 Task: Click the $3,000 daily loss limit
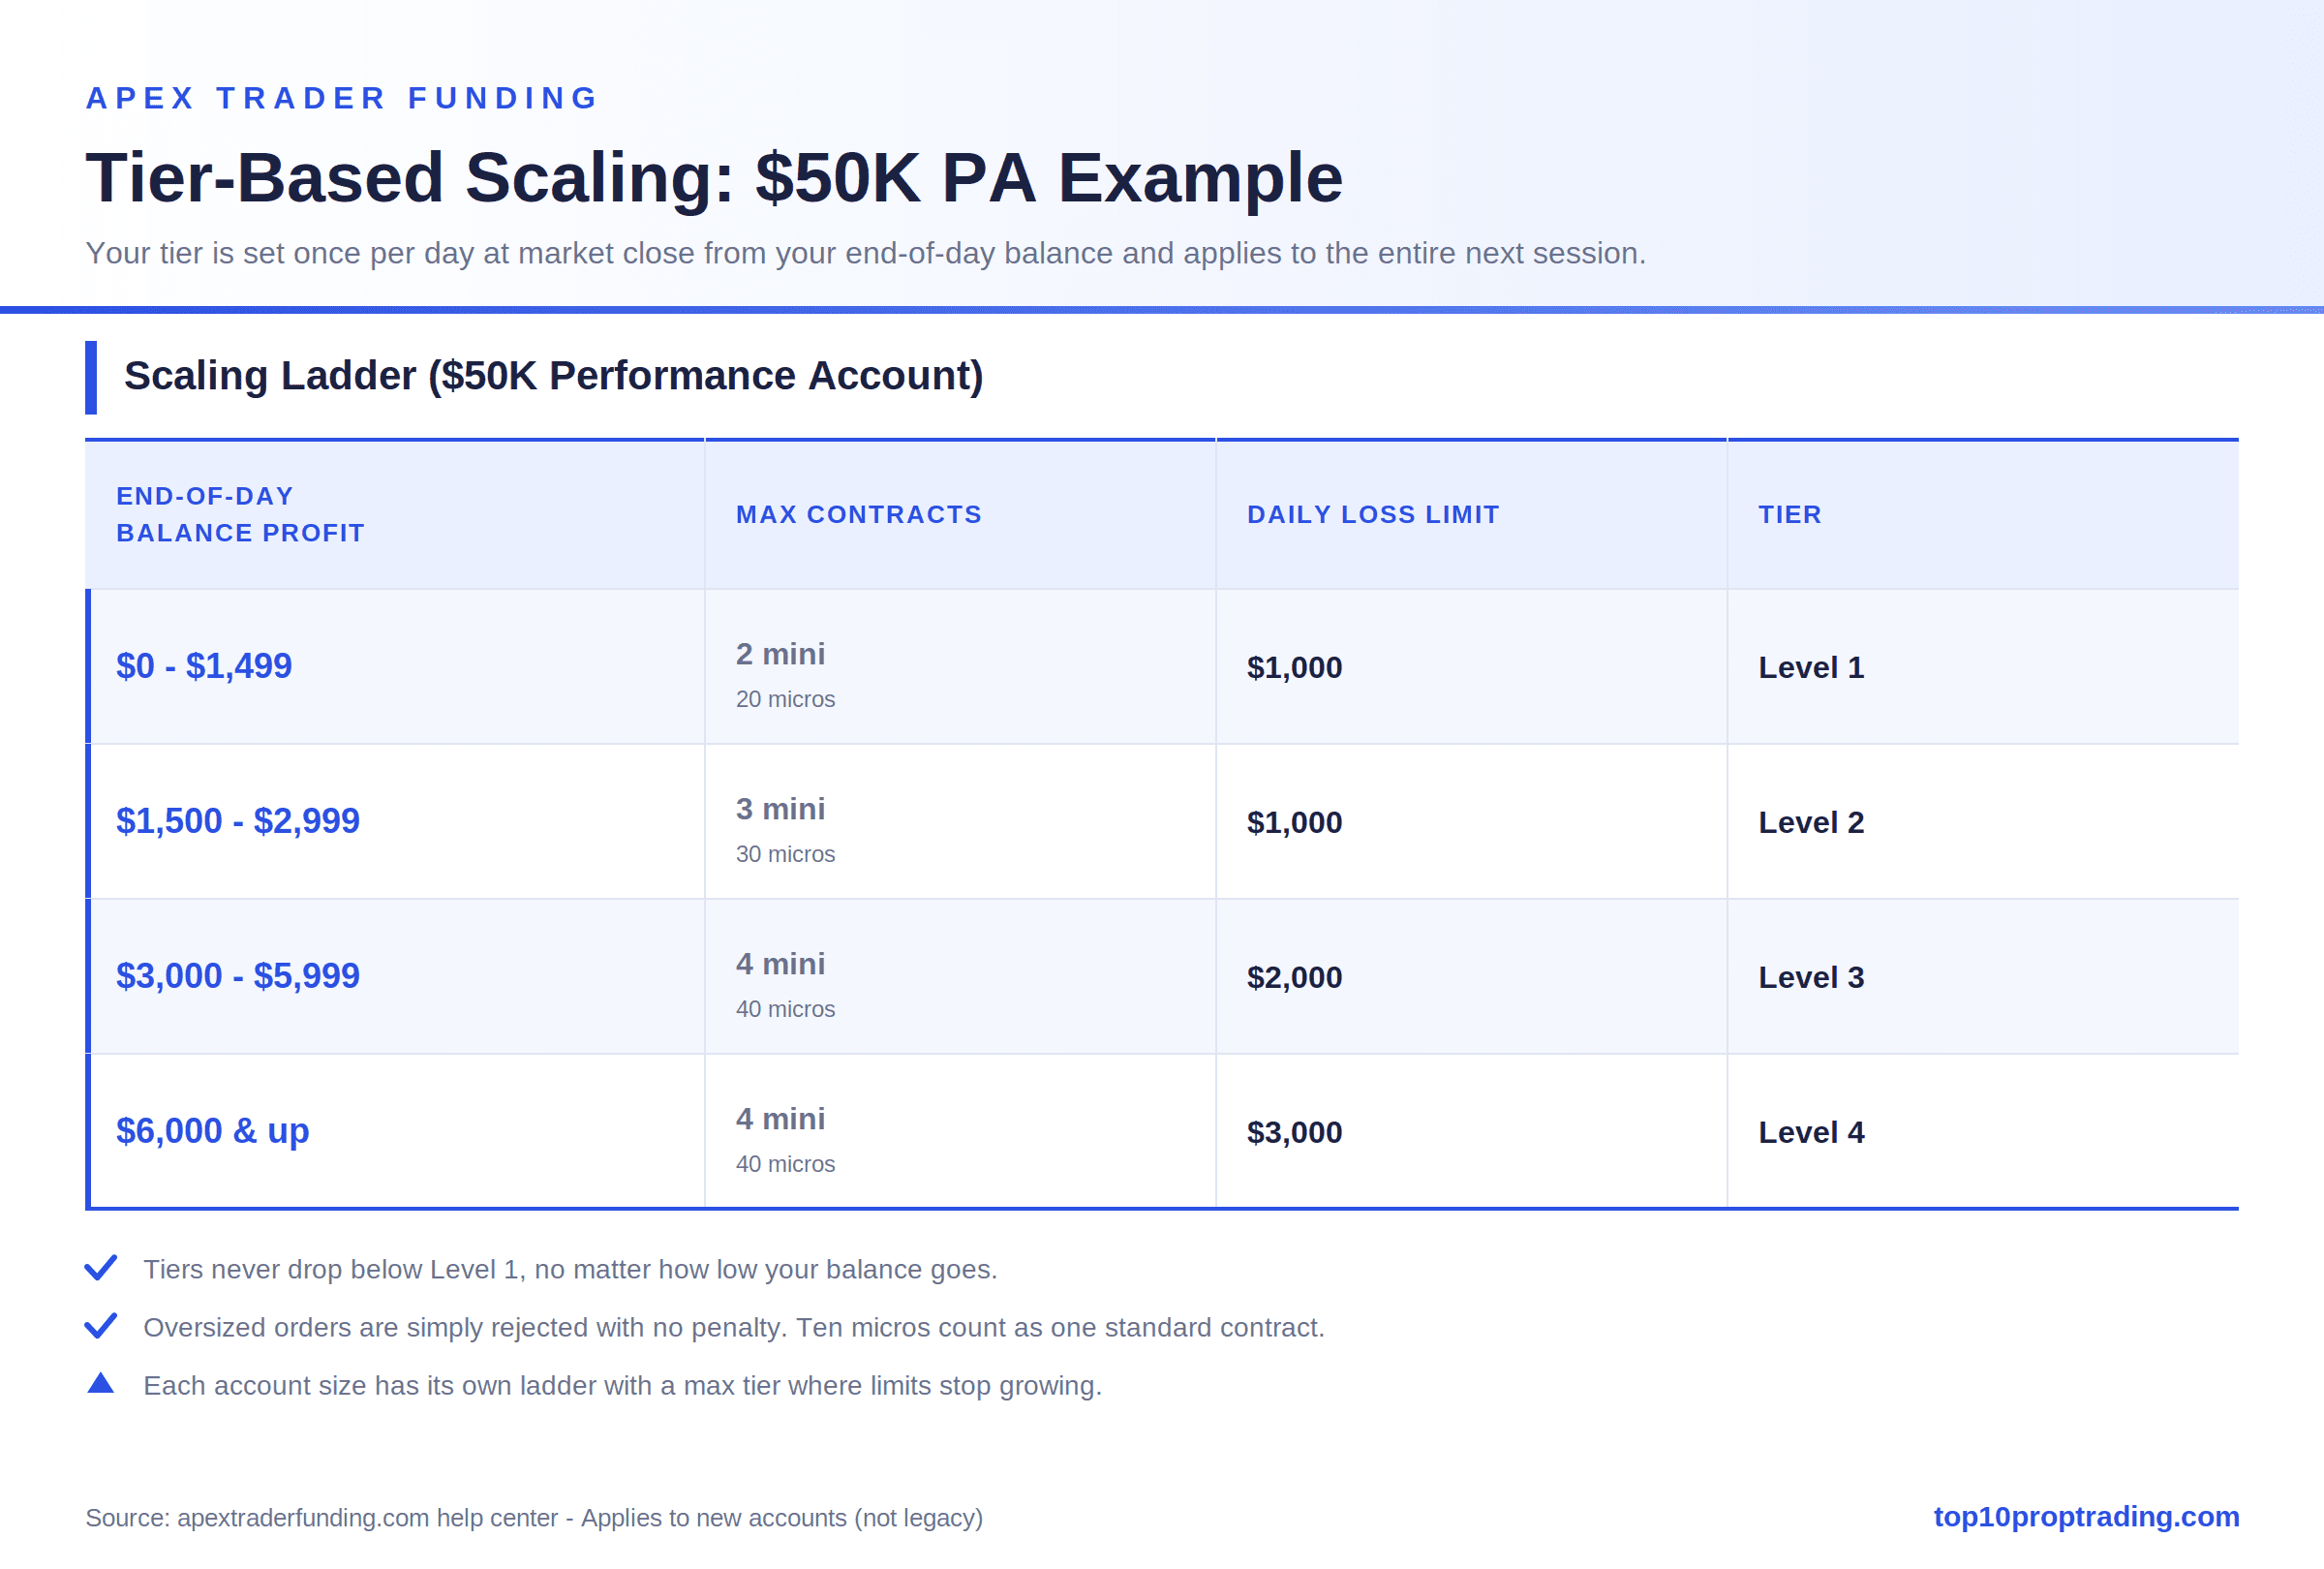pos(1295,1132)
